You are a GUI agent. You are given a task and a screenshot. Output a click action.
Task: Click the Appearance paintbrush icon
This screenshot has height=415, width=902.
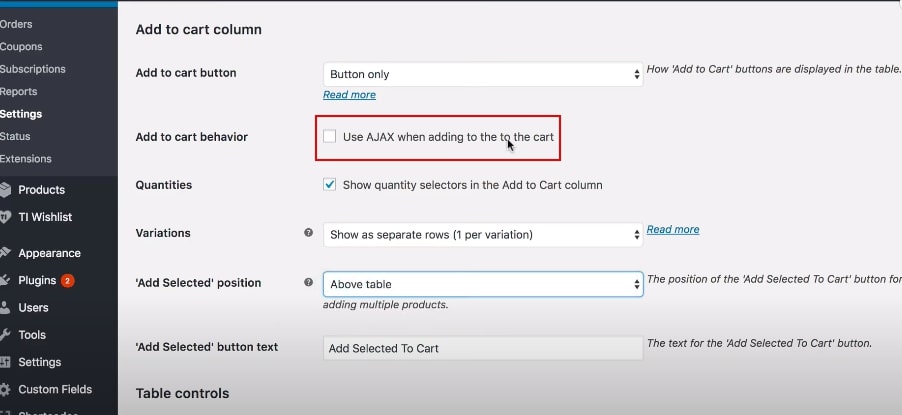pos(6,253)
